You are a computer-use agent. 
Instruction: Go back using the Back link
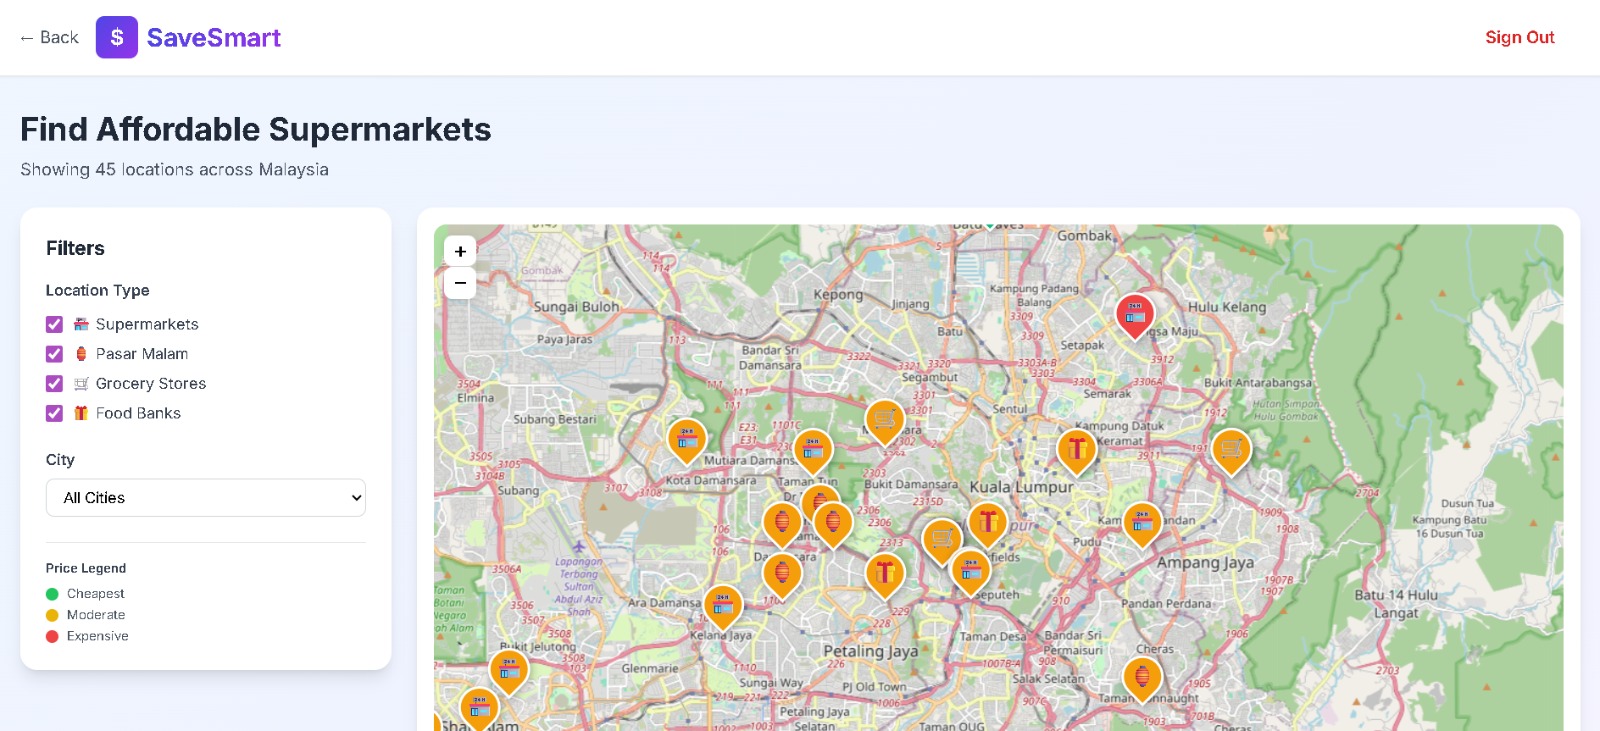point(49,37)
